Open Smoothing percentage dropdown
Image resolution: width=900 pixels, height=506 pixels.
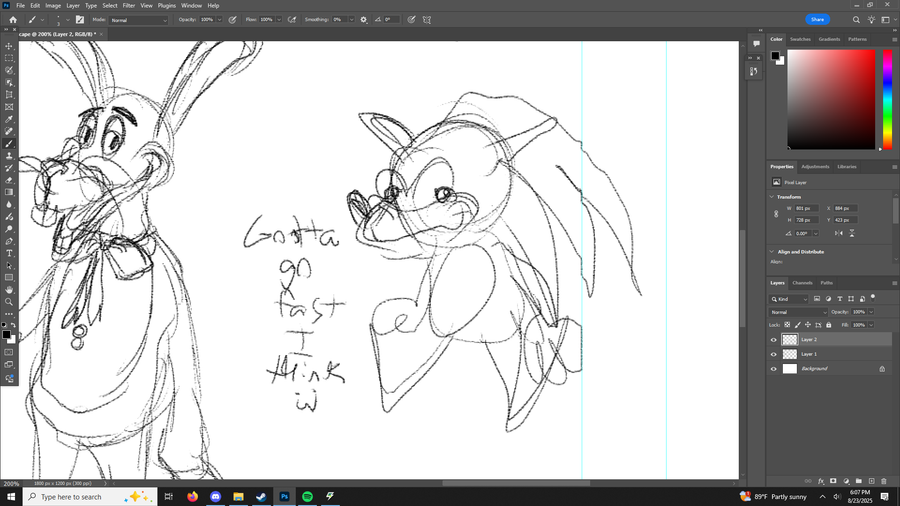click(351, 20)
